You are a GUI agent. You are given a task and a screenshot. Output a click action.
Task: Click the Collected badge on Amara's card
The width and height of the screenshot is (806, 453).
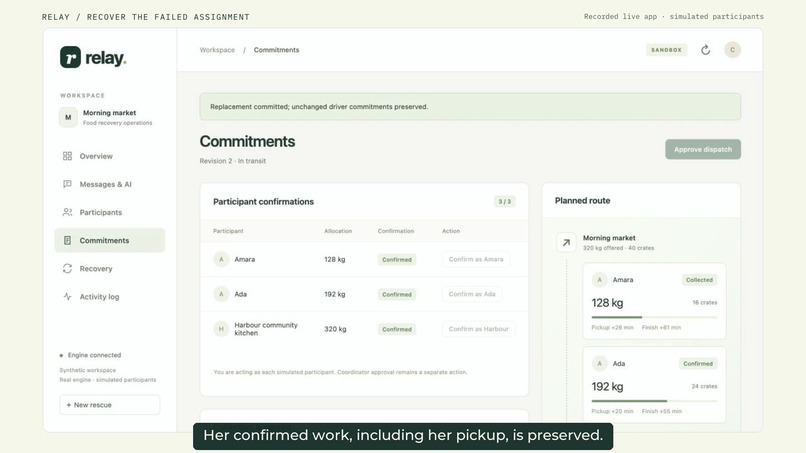click(x=699, y=280)
